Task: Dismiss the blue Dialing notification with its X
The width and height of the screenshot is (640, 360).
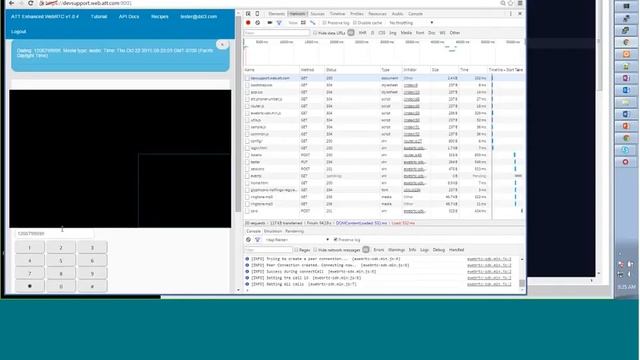Action: [x=222, y=44]
